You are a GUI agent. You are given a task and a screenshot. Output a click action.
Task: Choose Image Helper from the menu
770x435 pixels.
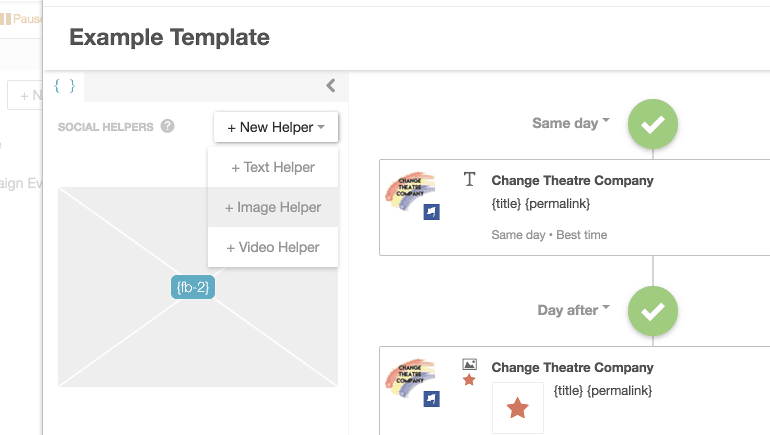click(x=273, y=208)
